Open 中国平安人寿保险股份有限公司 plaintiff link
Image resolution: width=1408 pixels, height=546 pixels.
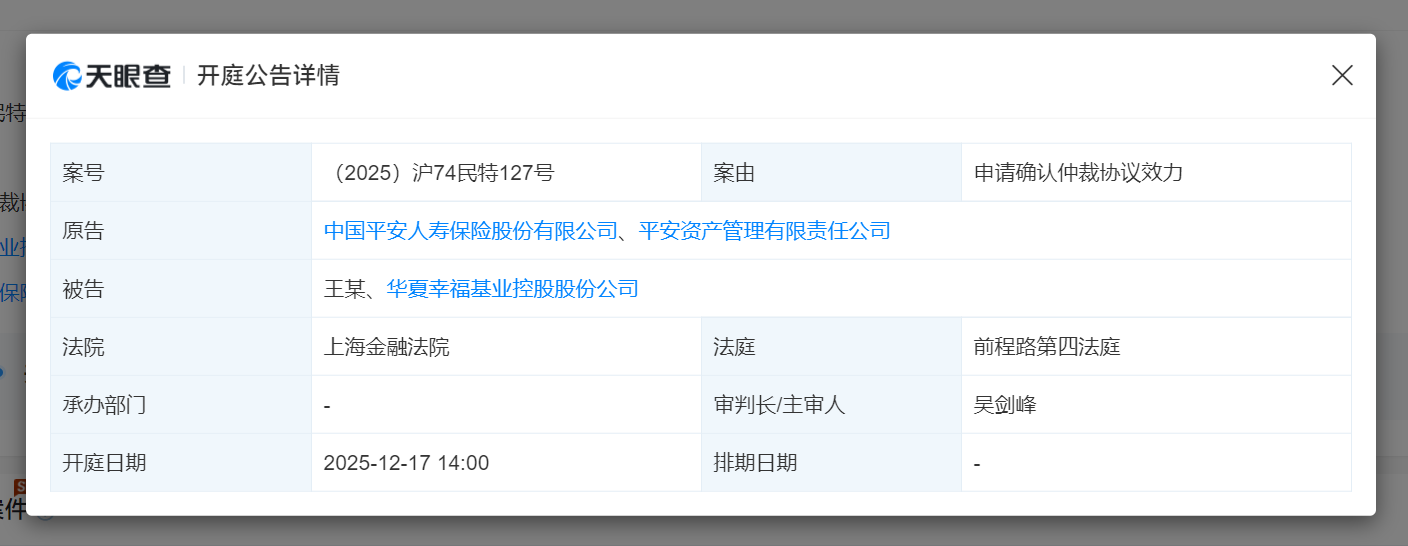471,231
